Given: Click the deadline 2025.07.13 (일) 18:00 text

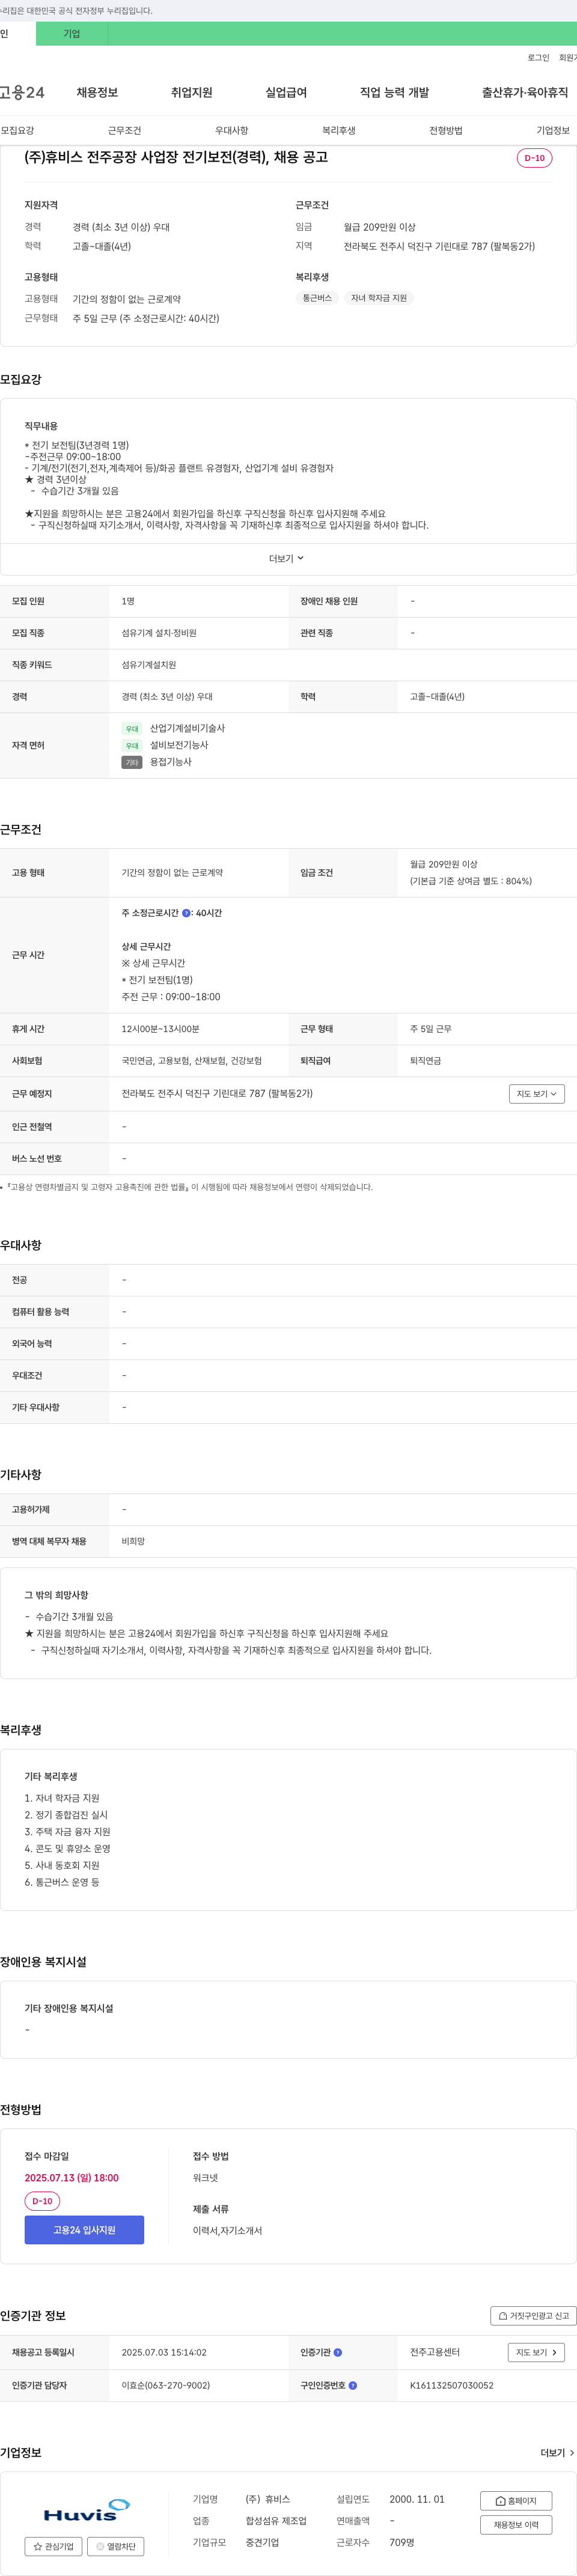Looking at the screenshot, I should click(72, 2178).
